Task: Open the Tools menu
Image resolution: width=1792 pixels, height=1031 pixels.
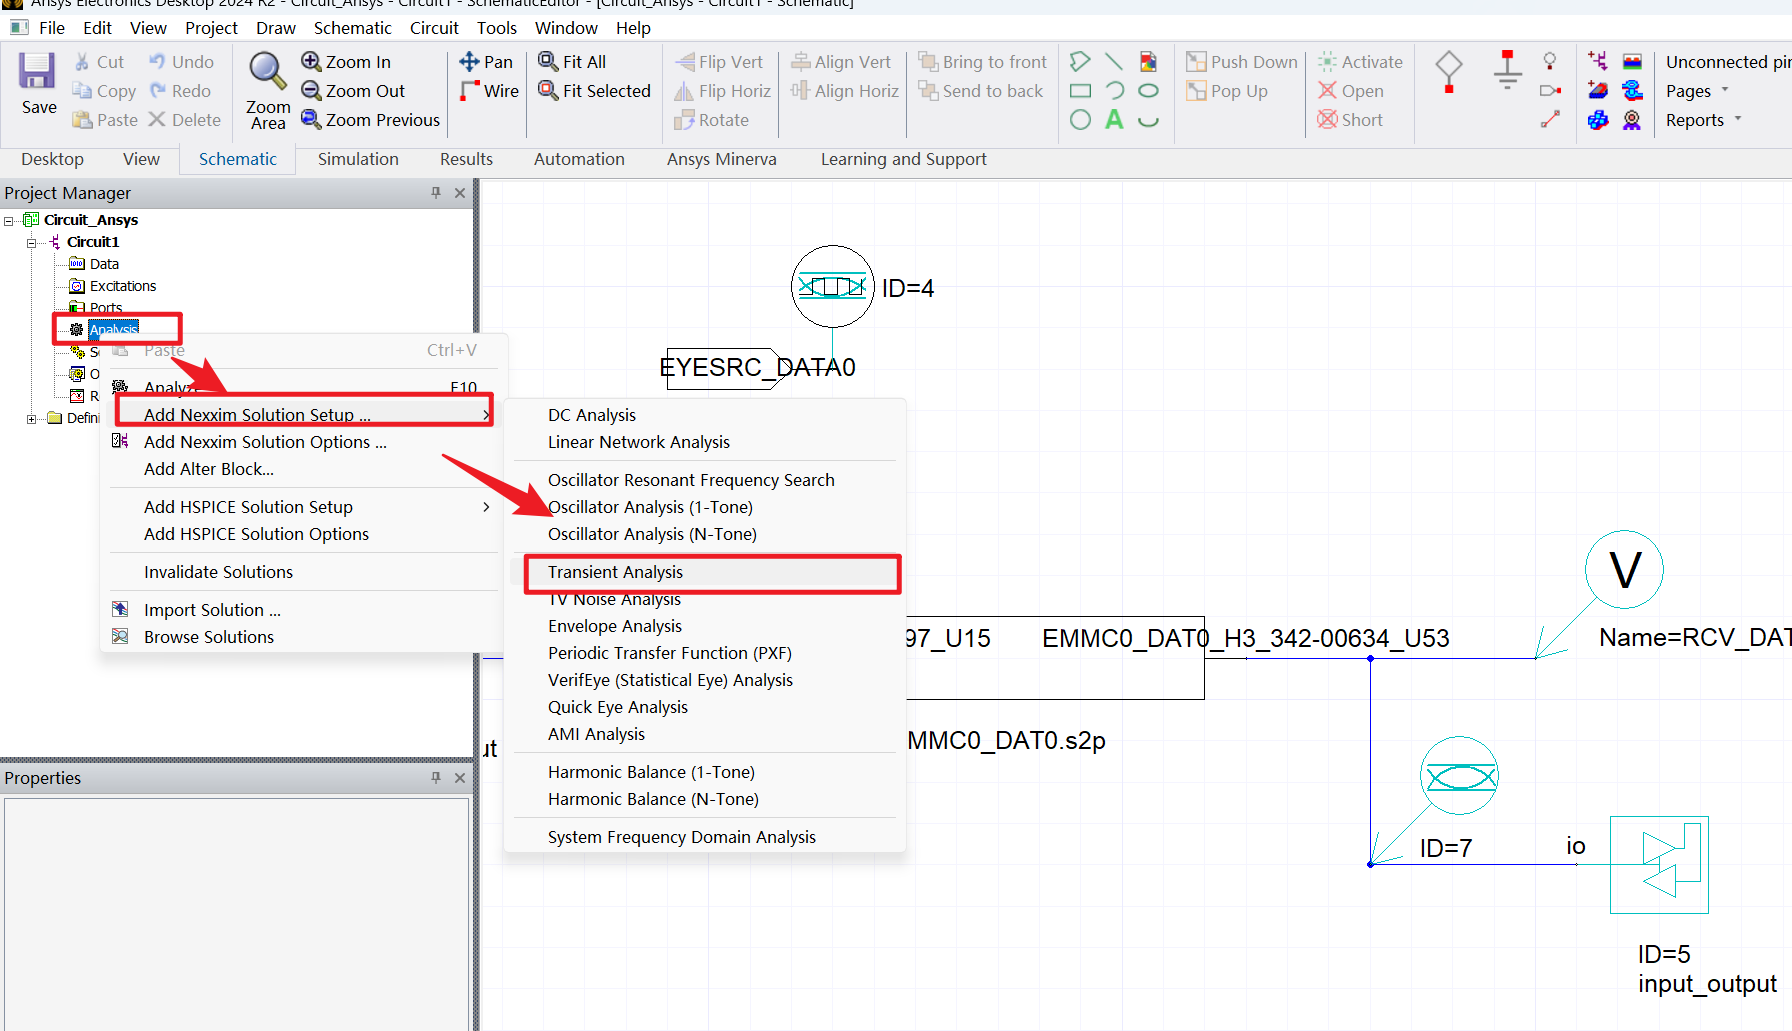Action: click(496, 28)
